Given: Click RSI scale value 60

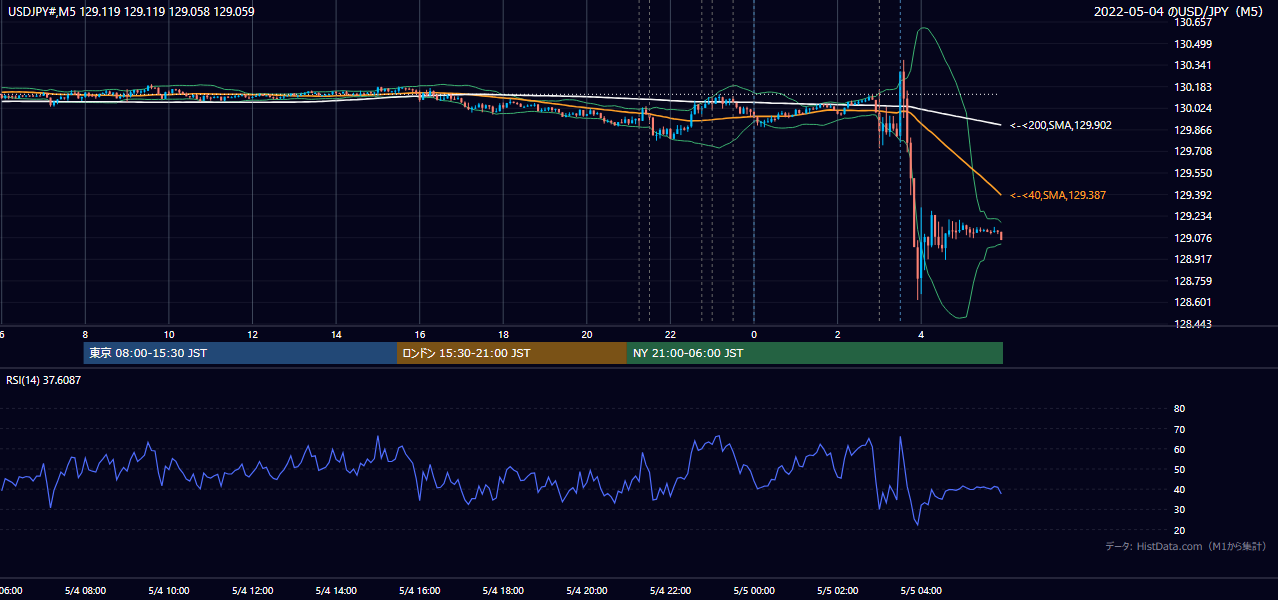Looking at the screenshot, I should (x=1179, y=449).
